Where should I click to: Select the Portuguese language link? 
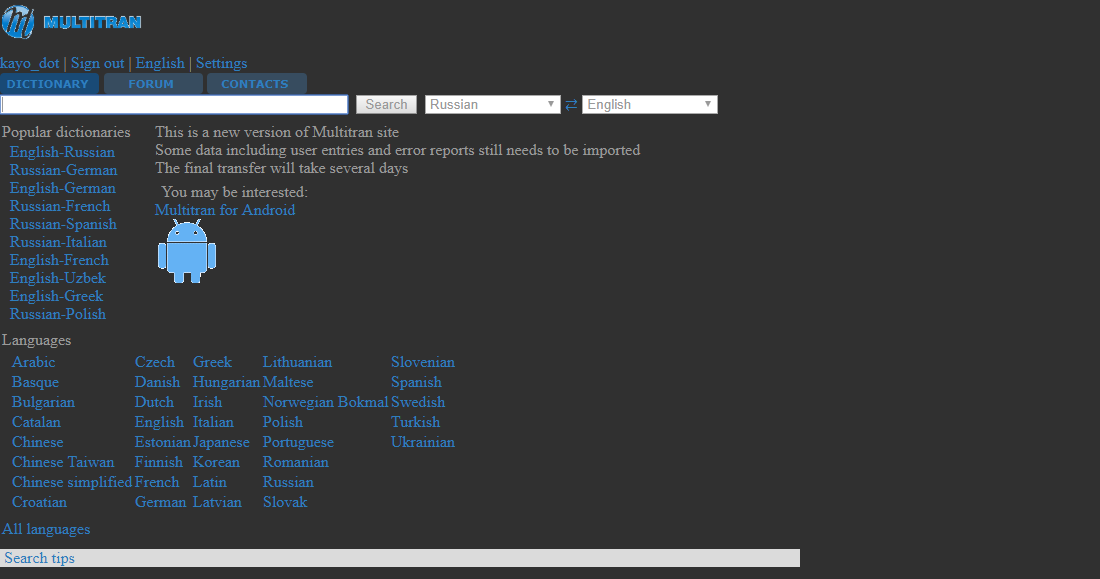tap(298, 442)
